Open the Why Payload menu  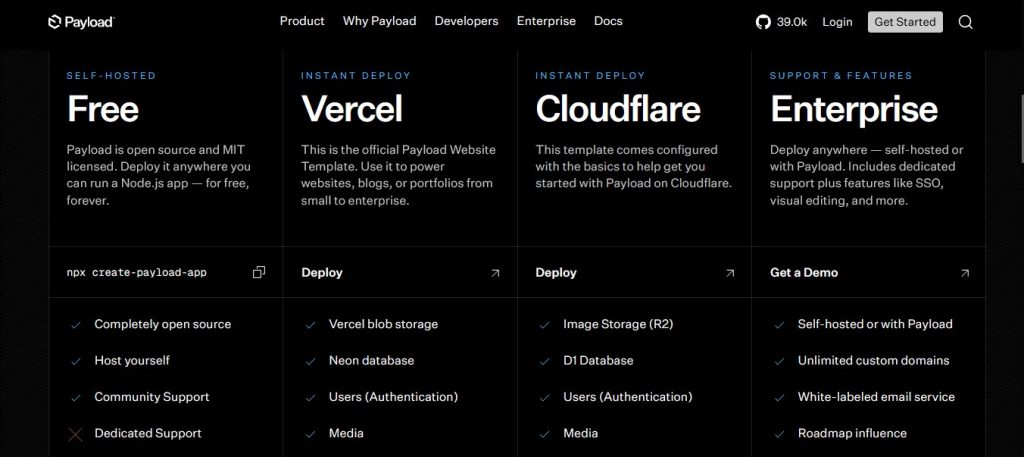pos(379,21)
